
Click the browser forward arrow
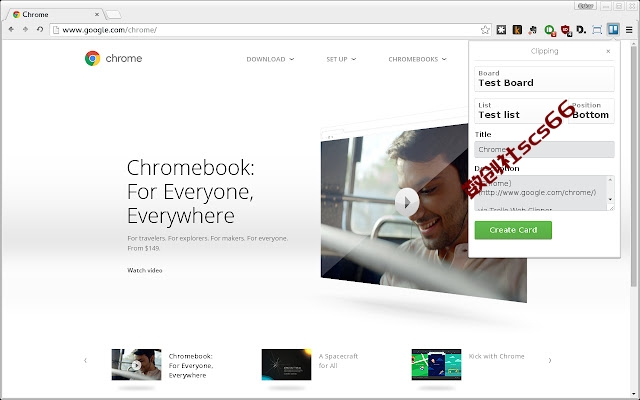25,29
